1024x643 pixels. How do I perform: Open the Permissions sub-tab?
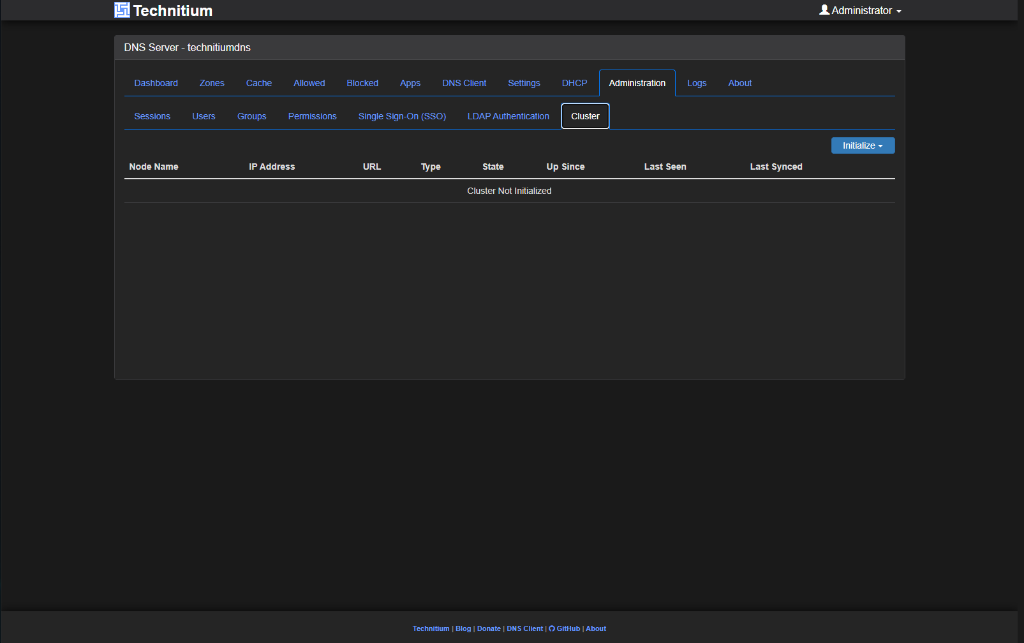point(312,116)
